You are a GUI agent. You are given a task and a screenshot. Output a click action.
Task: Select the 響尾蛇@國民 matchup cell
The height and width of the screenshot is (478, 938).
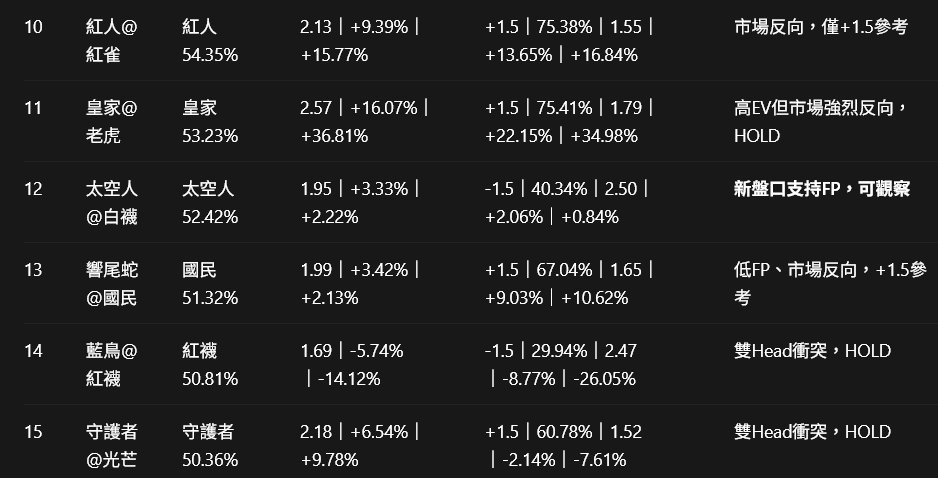tap(111, 284)
